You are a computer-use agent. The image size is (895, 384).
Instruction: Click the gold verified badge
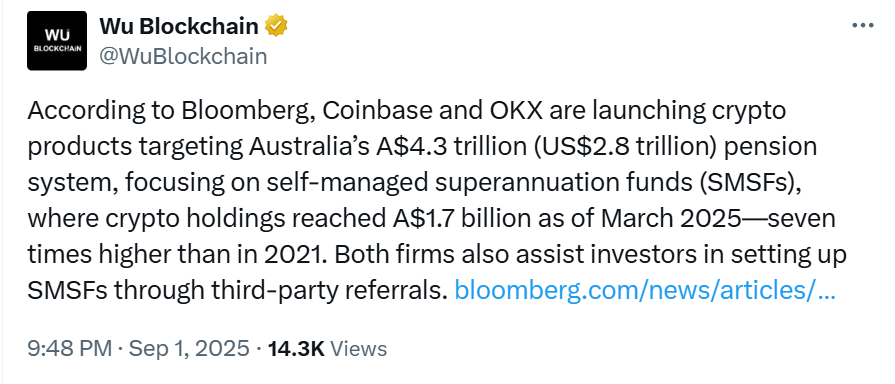(x=276, y=26)
